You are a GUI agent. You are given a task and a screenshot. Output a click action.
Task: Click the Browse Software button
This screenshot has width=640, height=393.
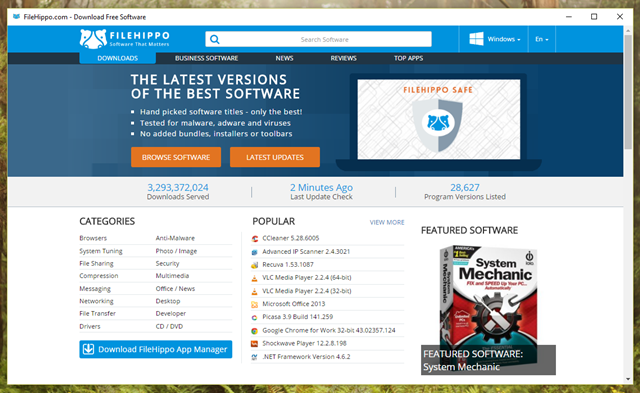point(176,157)
